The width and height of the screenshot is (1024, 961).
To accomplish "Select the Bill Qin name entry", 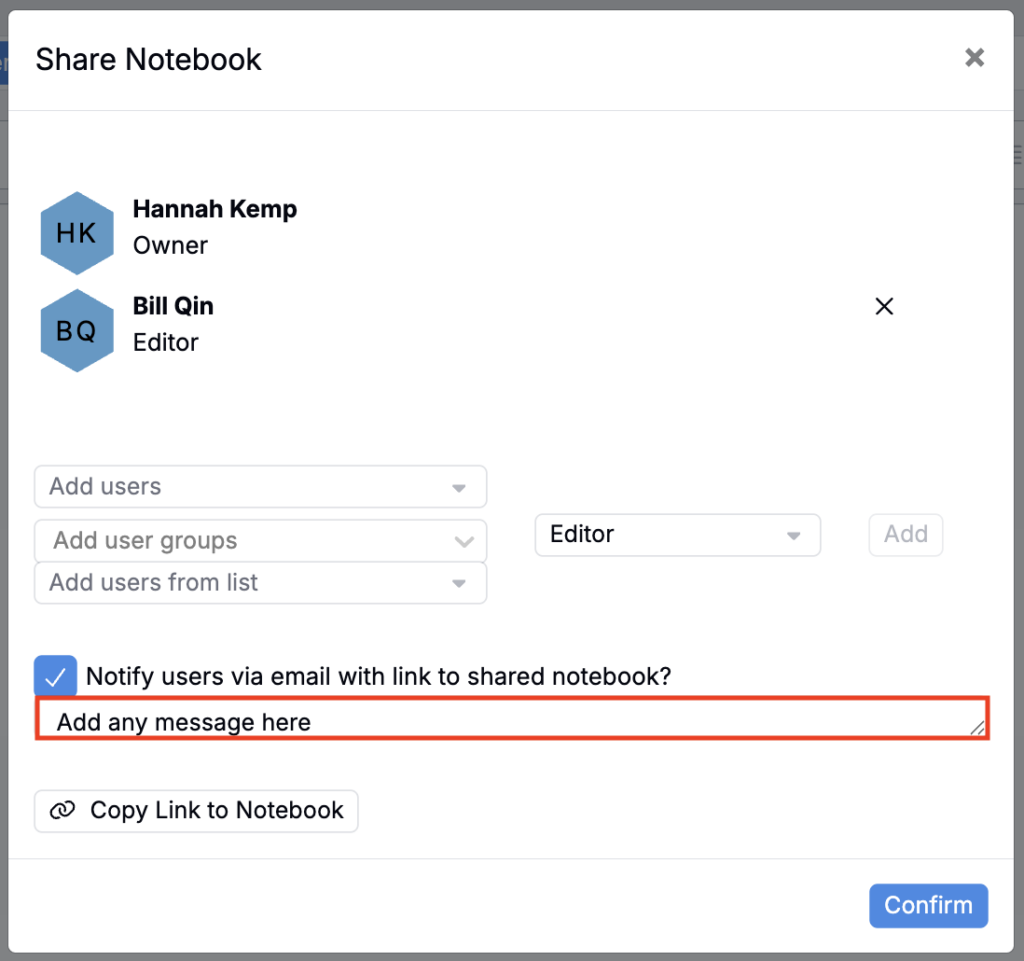I will point(173,306).
